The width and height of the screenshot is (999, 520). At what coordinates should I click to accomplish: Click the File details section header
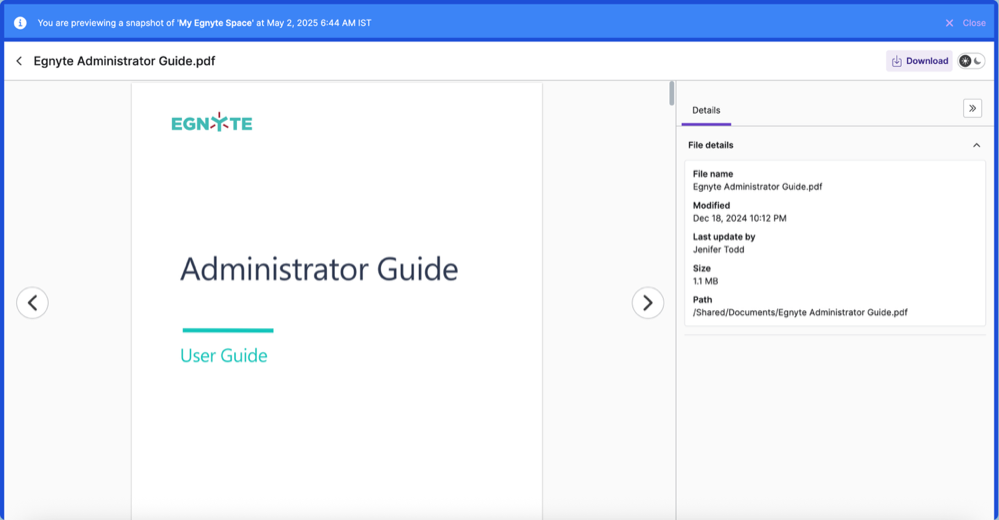711,145
